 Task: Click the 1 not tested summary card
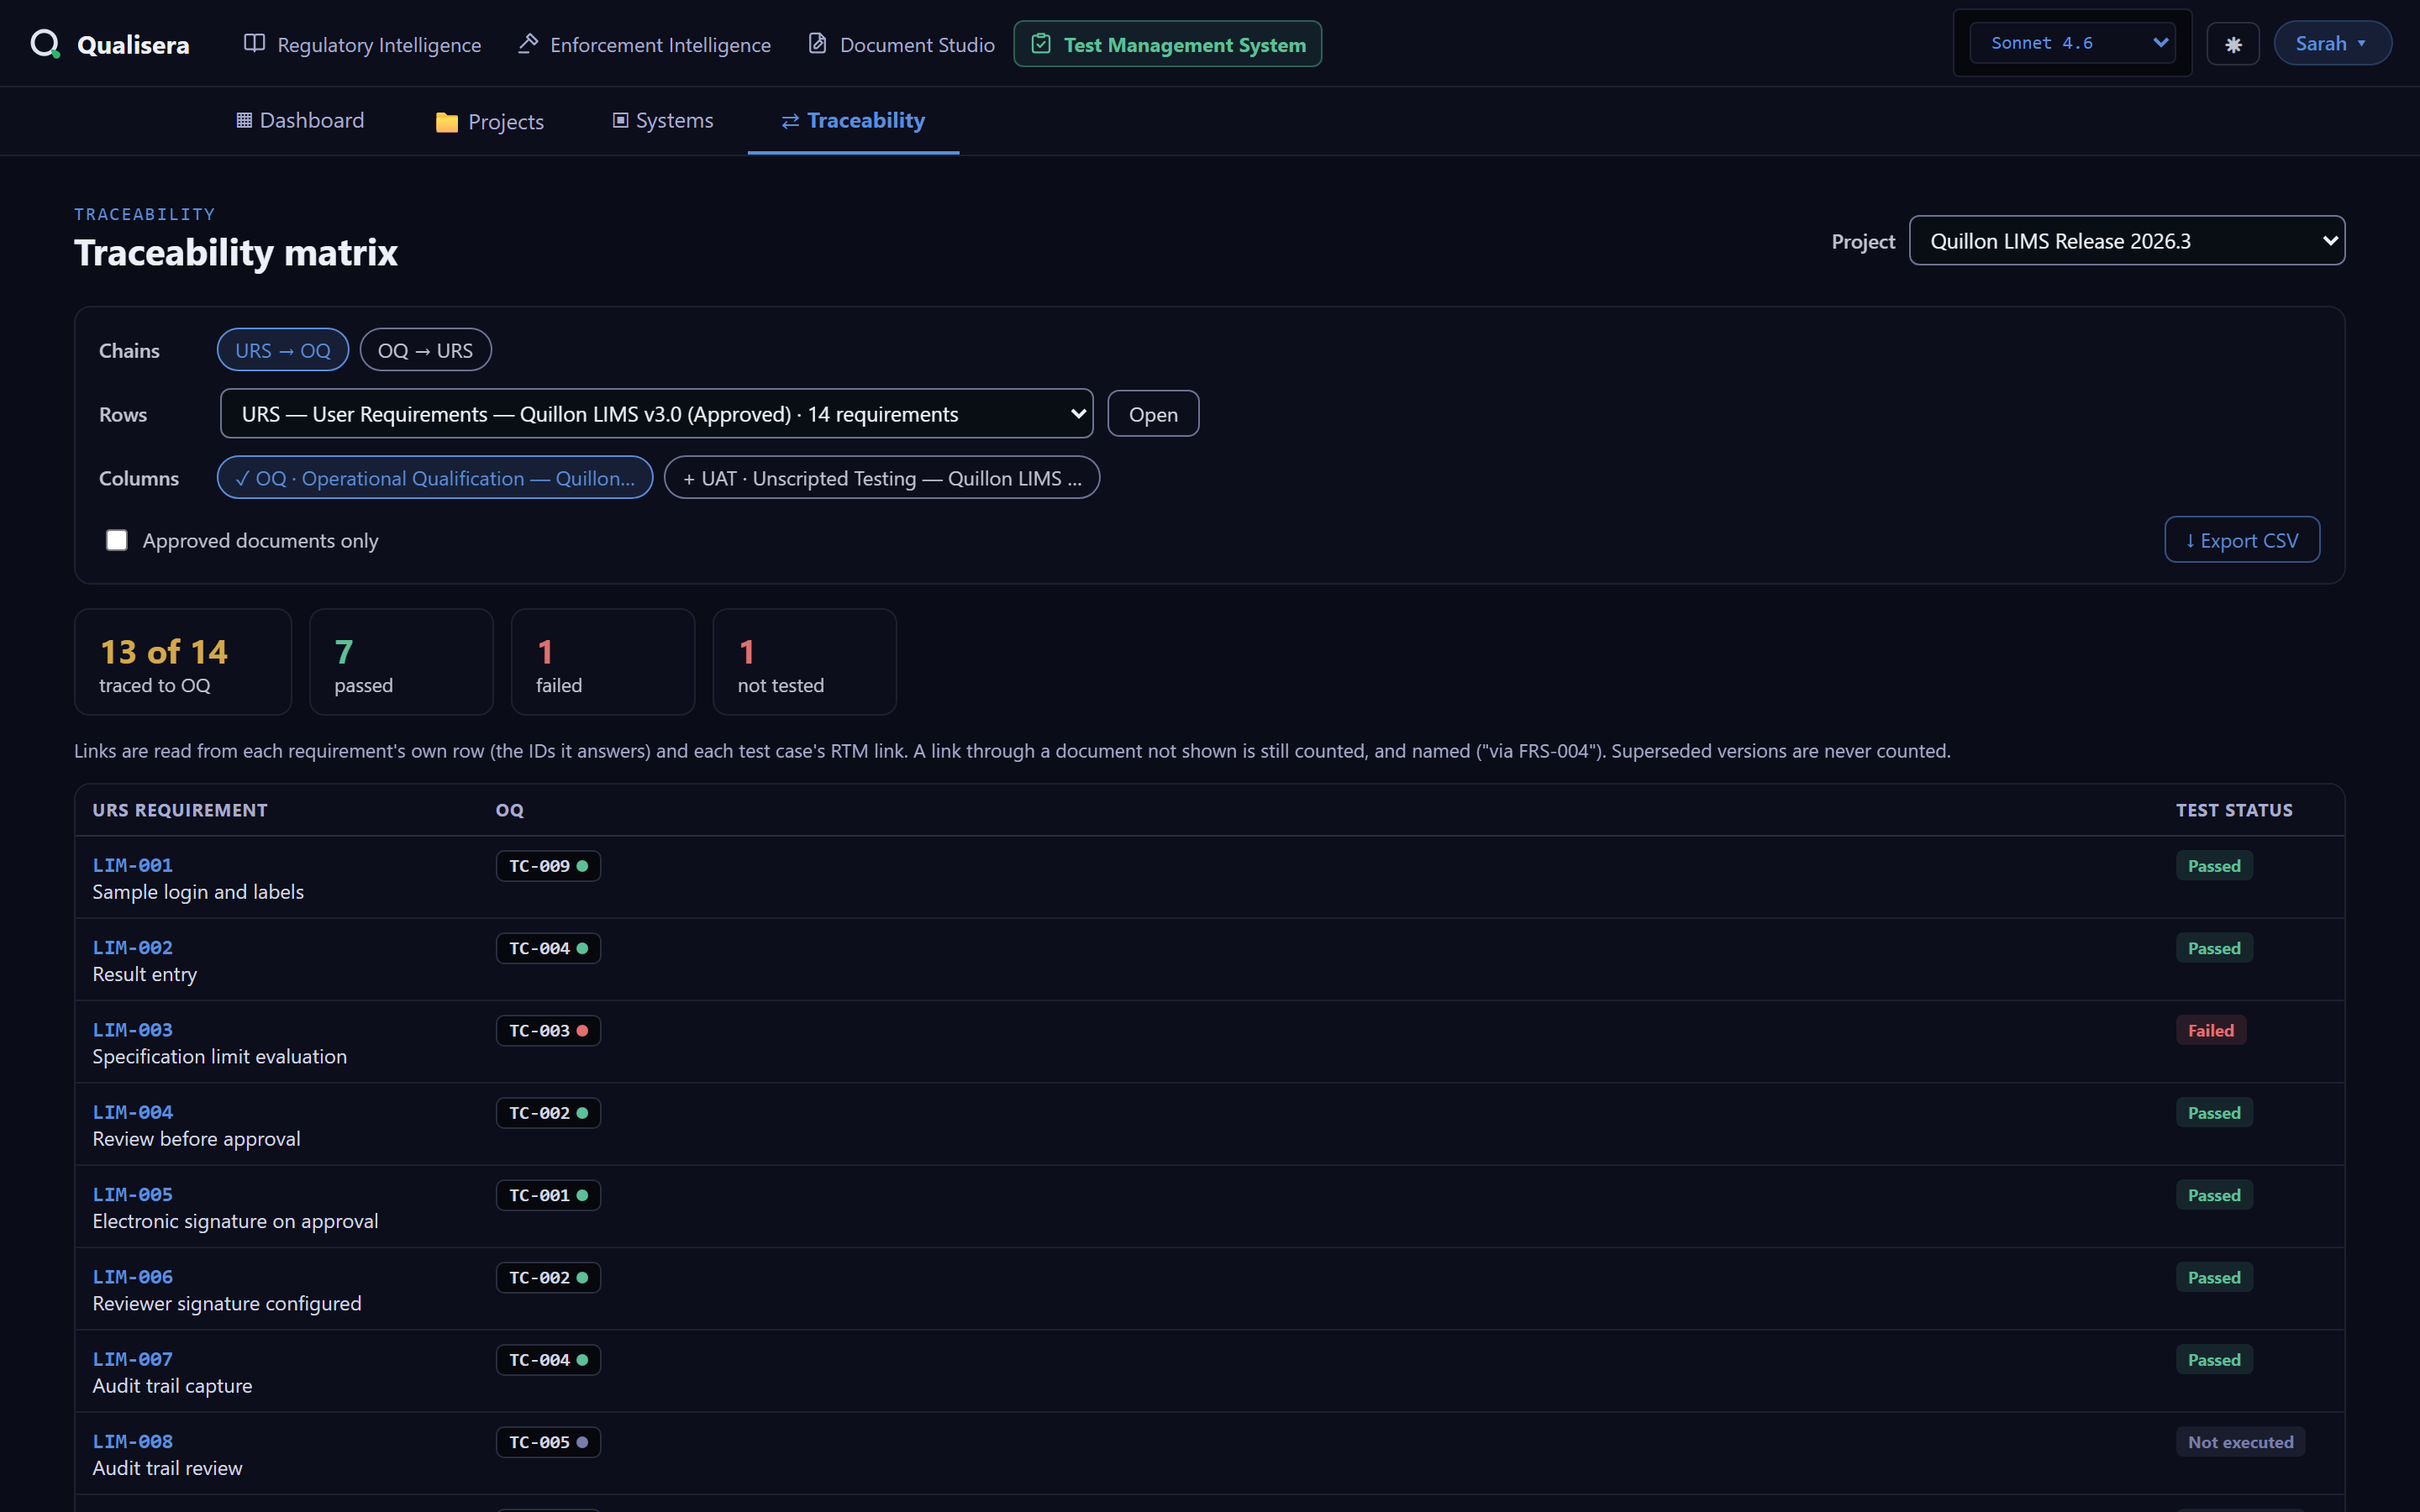805,662
